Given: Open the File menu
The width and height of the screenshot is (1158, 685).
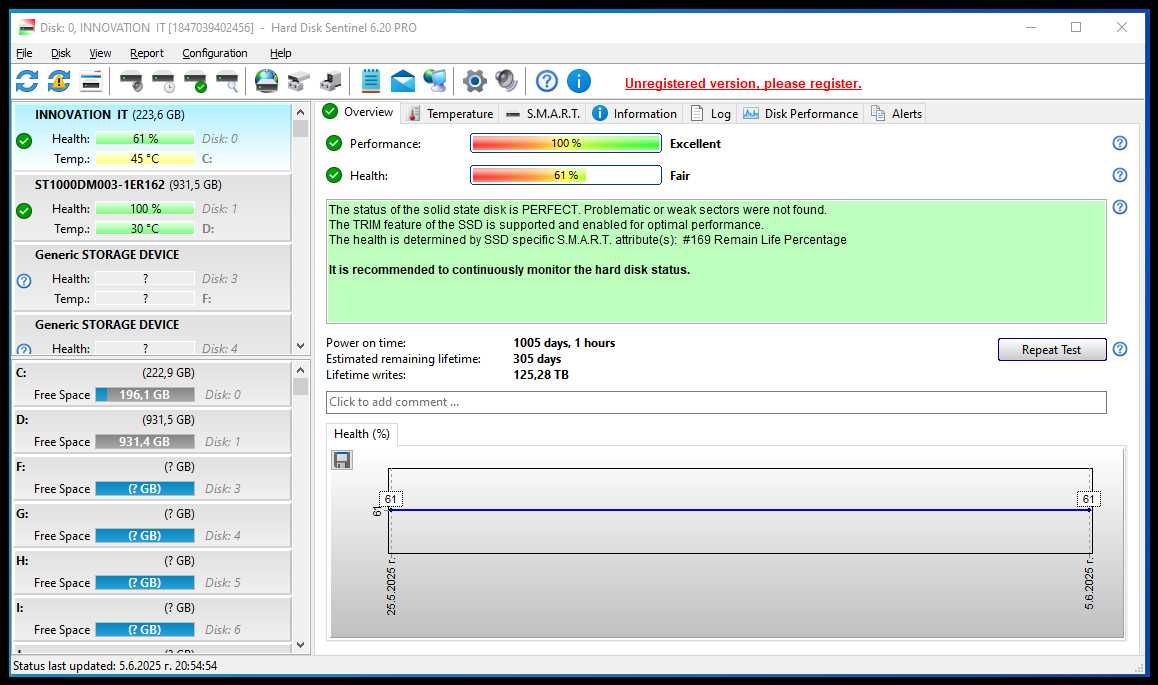Looking at the screenshot, I should 24,53.
